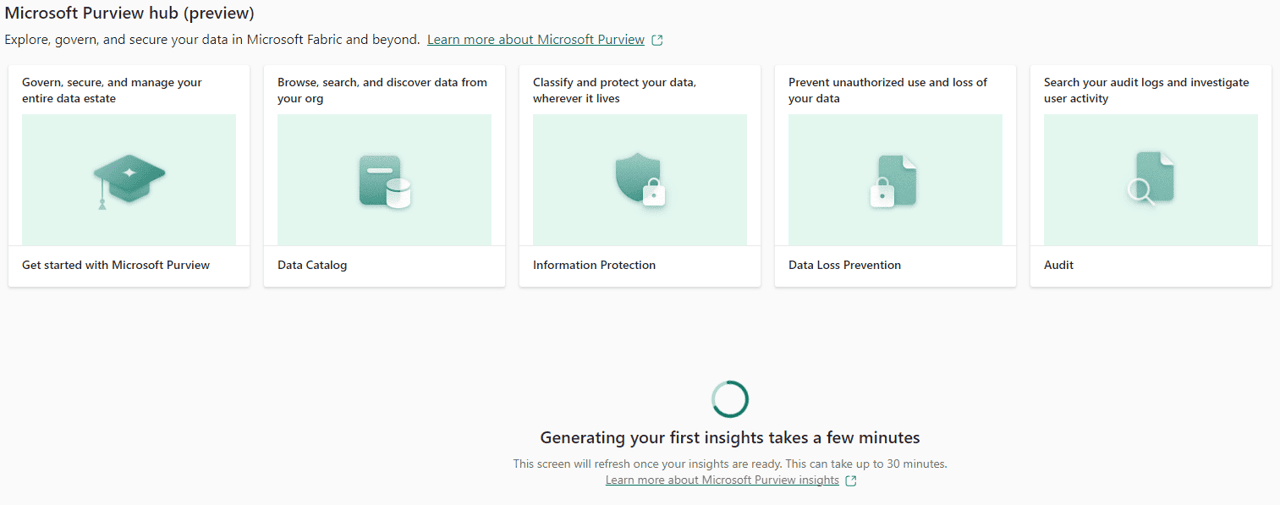Click 'Govern, secure, and manage your entire data estate' text
The height and width of the screenshot is (505, 1280).
(x=112, y=90)
